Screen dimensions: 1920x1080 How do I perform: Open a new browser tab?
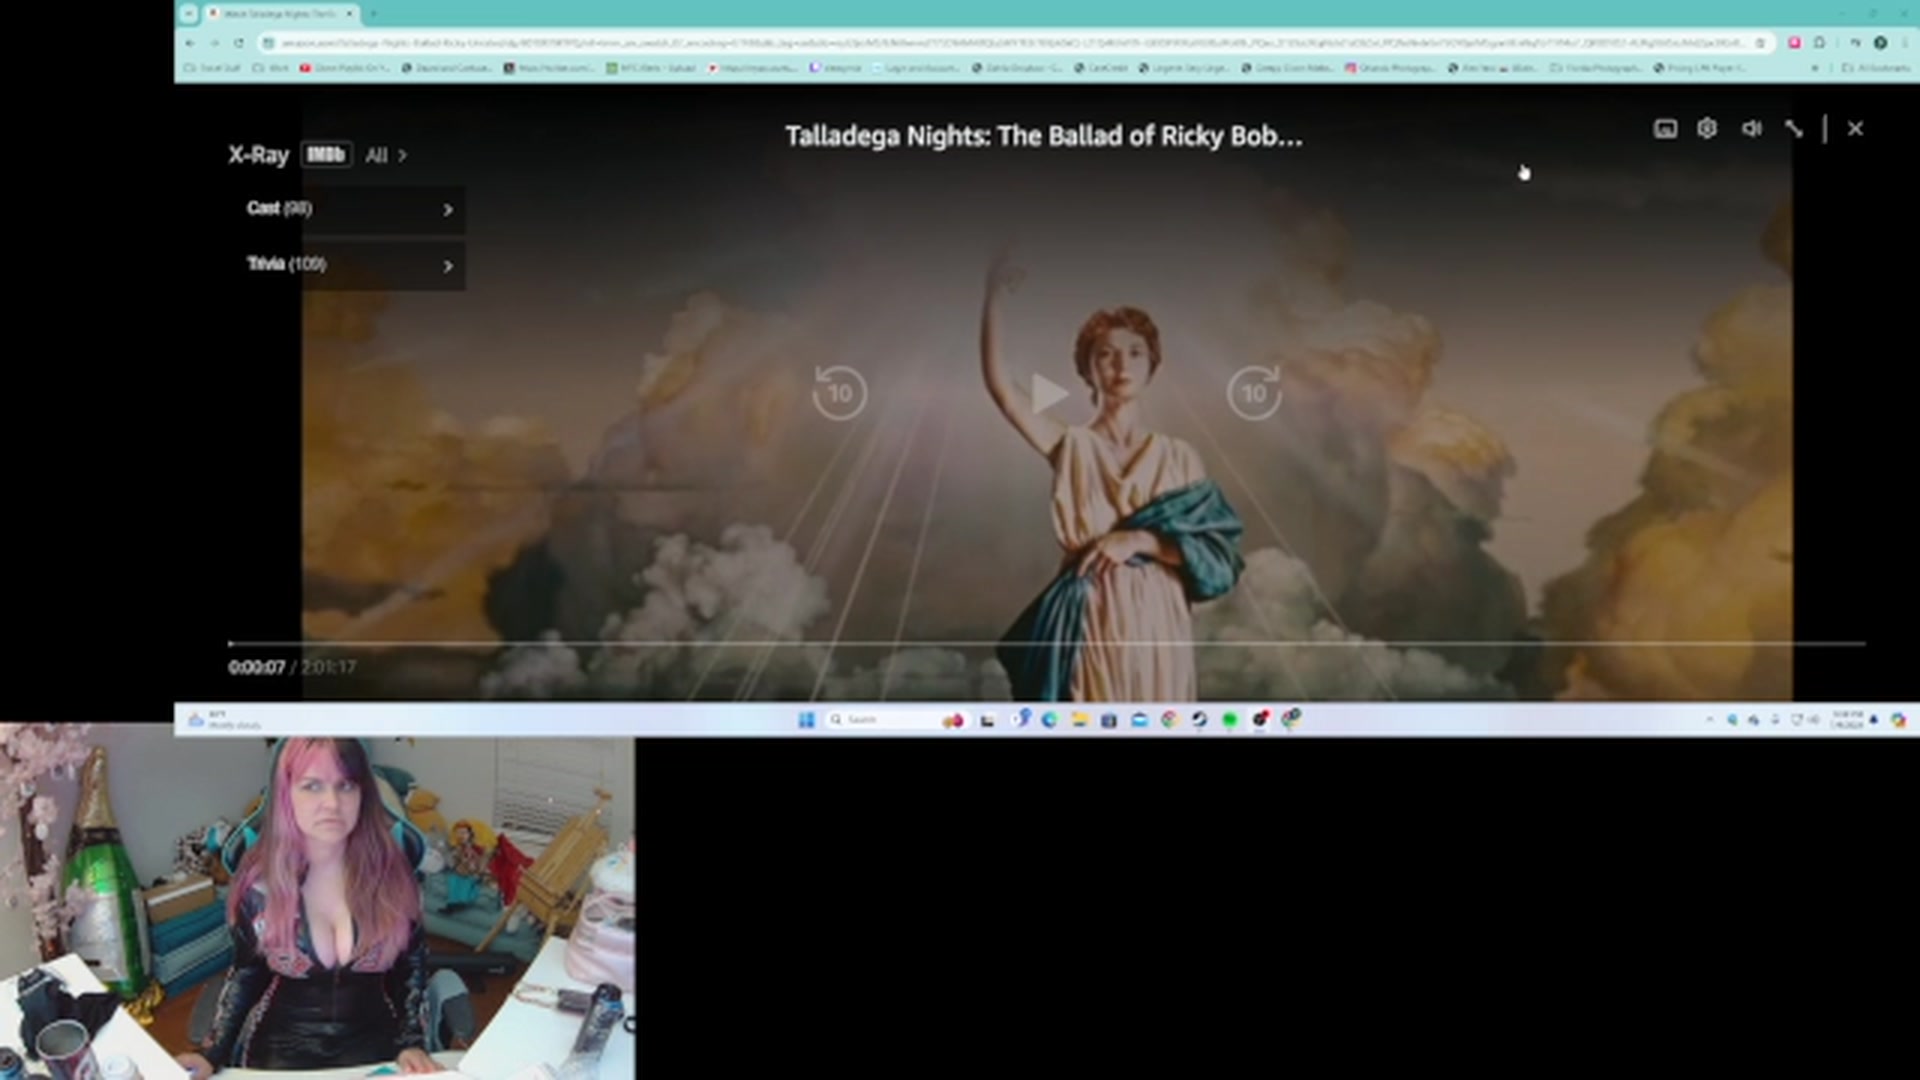(373, 14)
